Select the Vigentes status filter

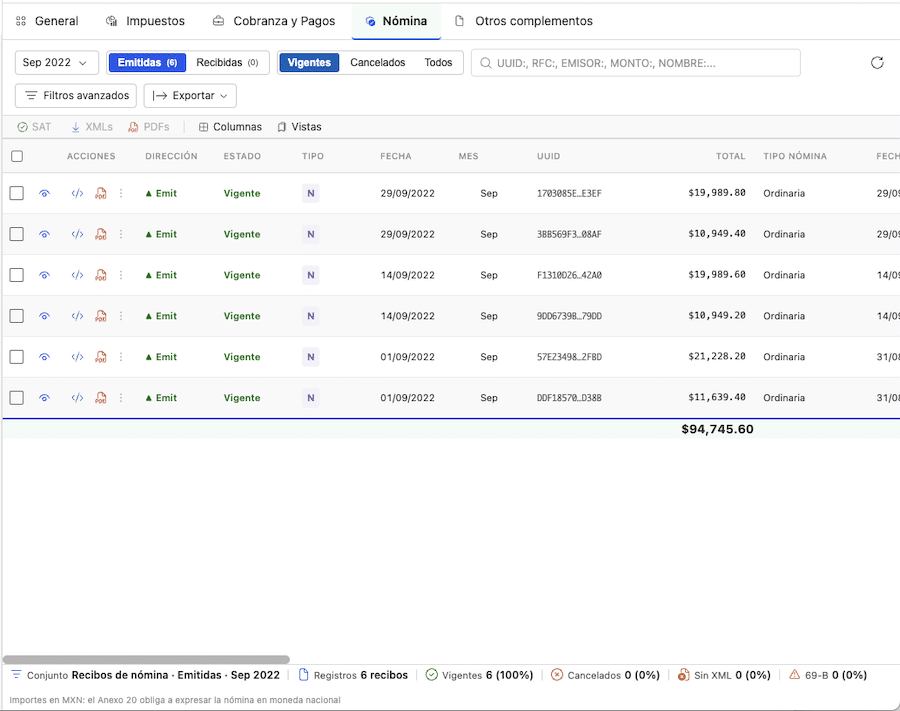pos(309,63)
